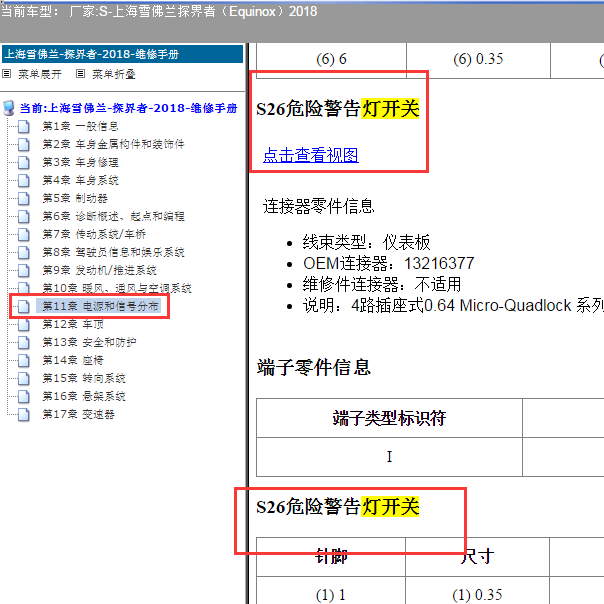Click page icon of 第9章 发动机/推进系统

pos(24,270)
